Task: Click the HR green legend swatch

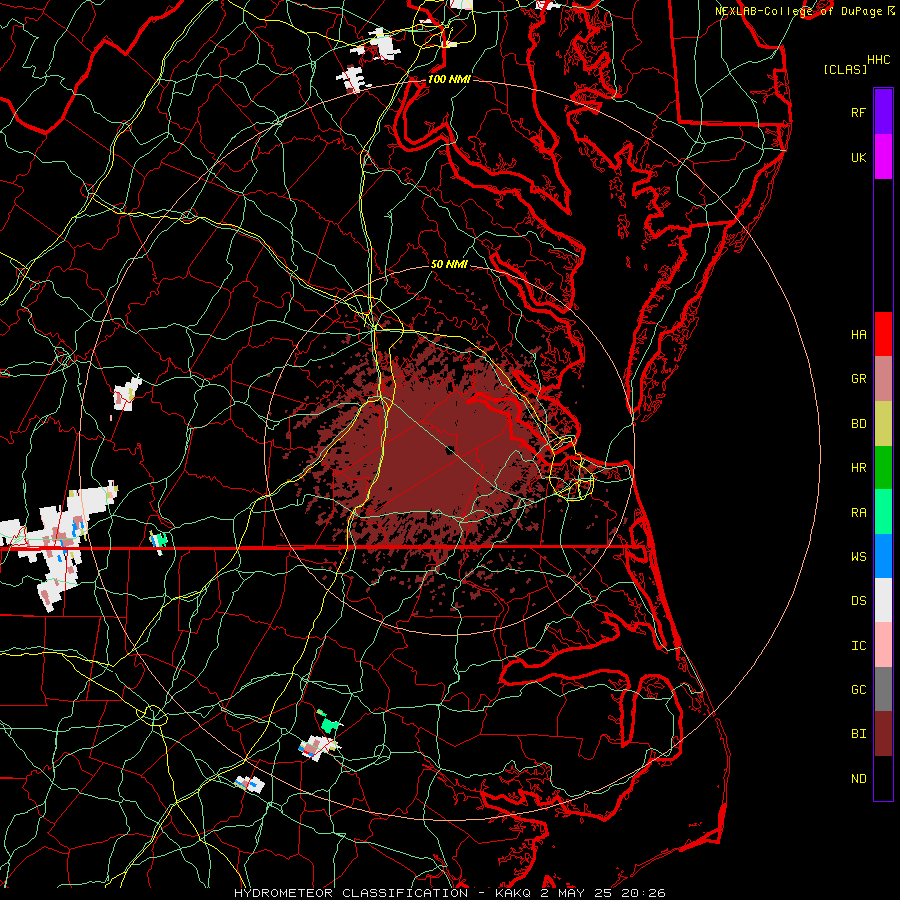Action: 883,467
